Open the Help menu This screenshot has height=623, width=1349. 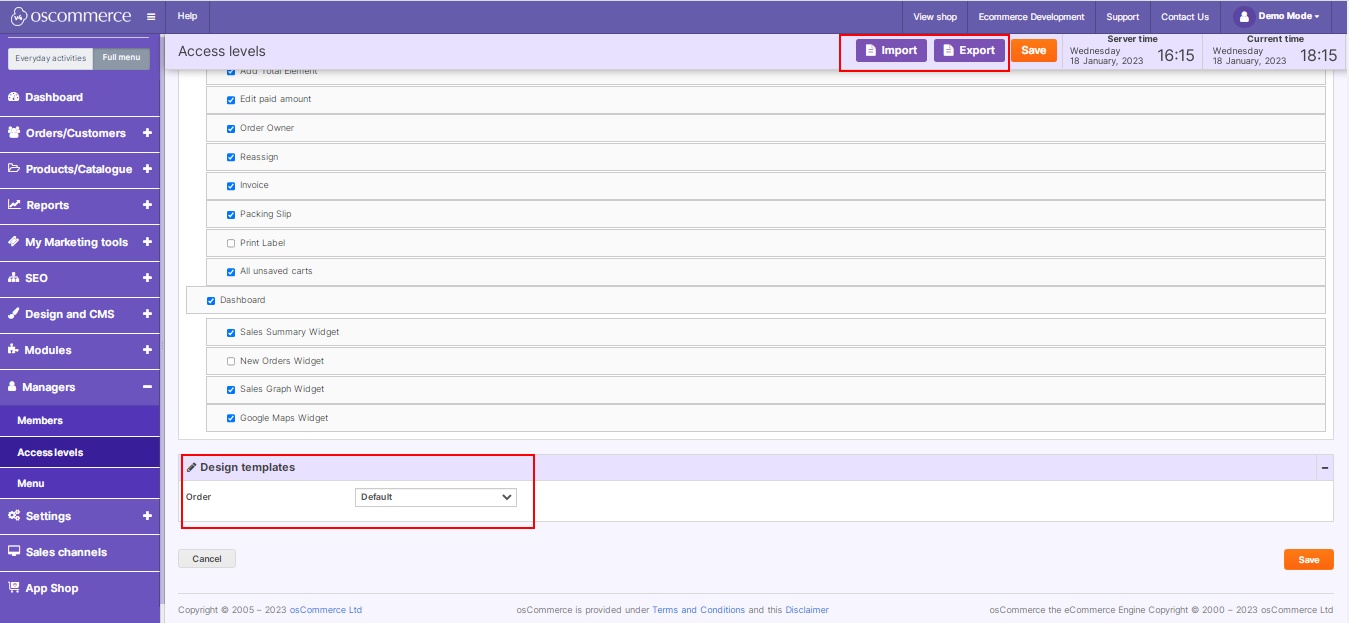tap(187, 16)
